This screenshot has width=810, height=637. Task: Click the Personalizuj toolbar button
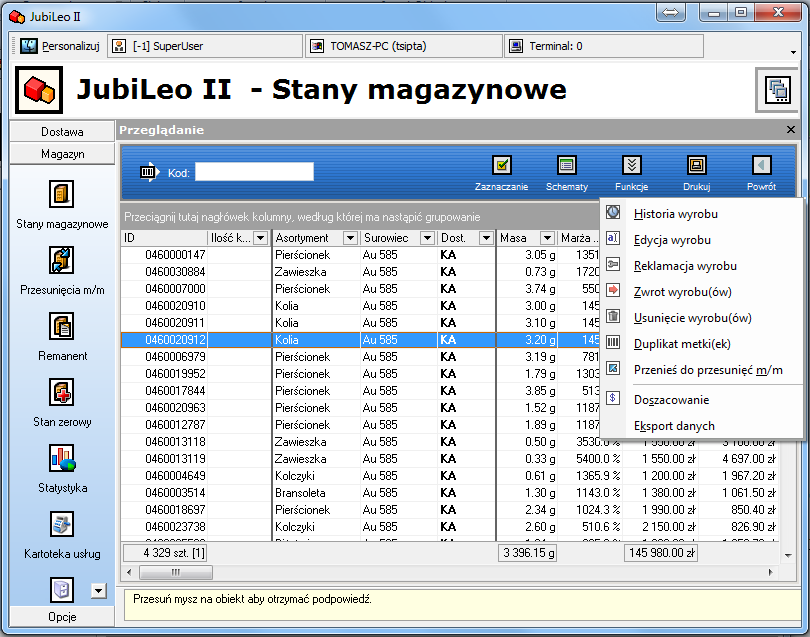pyautogui.click(x=59, y=46)
